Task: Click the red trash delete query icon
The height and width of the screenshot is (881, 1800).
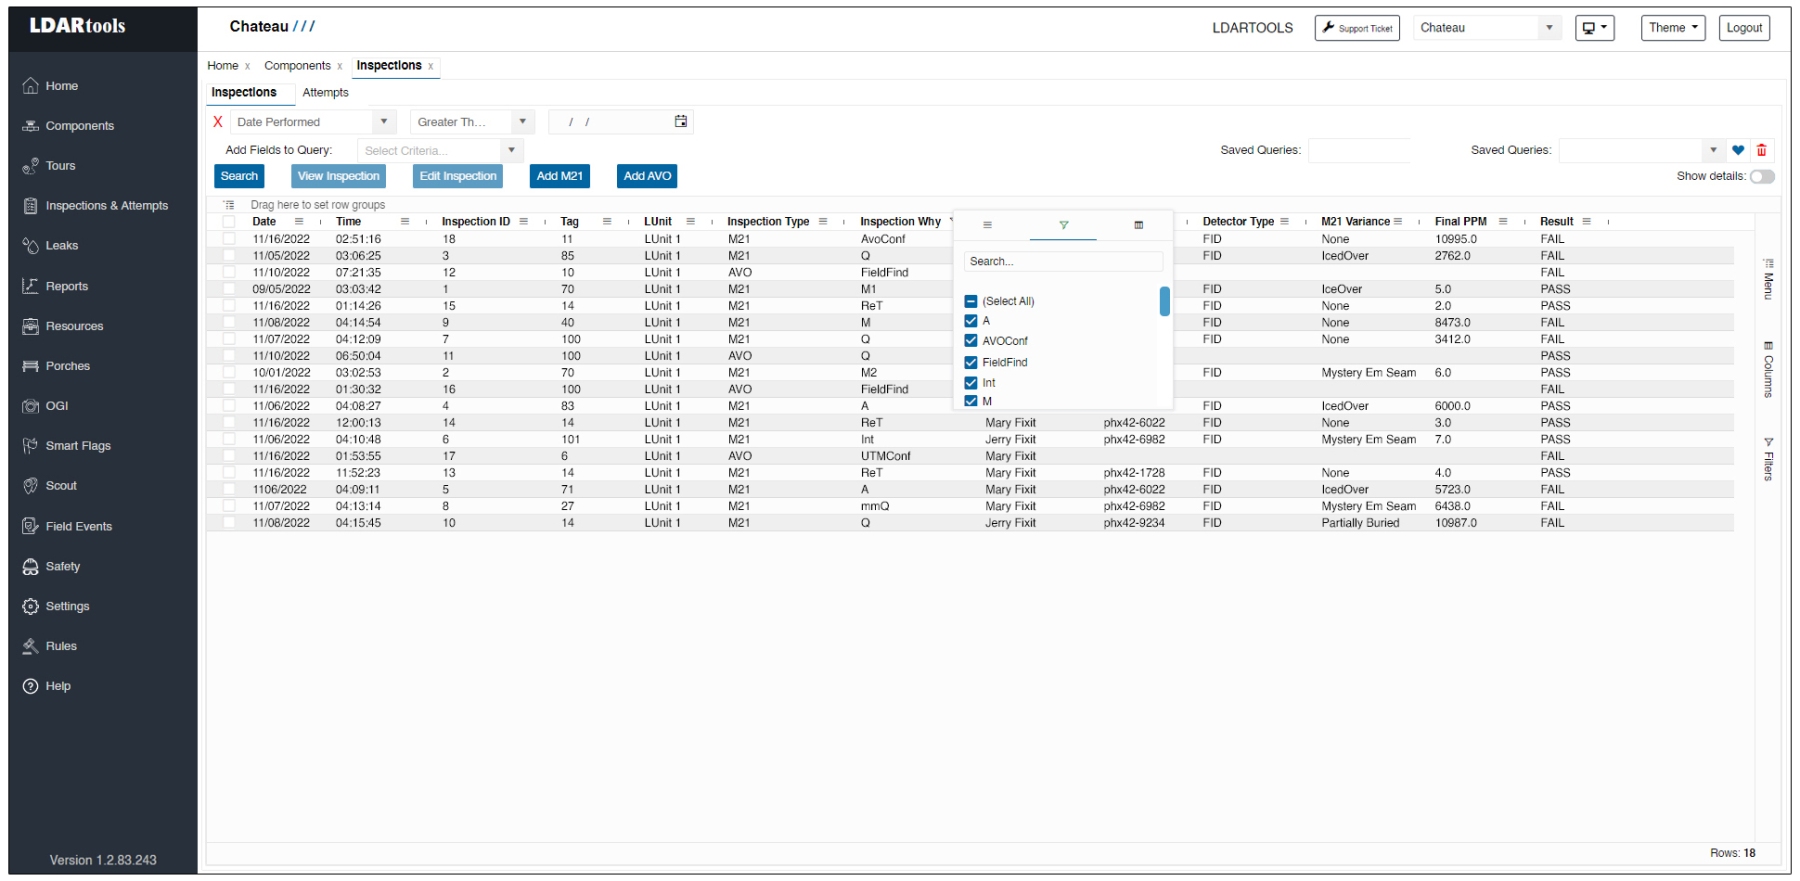Action: pos(1761,150)
